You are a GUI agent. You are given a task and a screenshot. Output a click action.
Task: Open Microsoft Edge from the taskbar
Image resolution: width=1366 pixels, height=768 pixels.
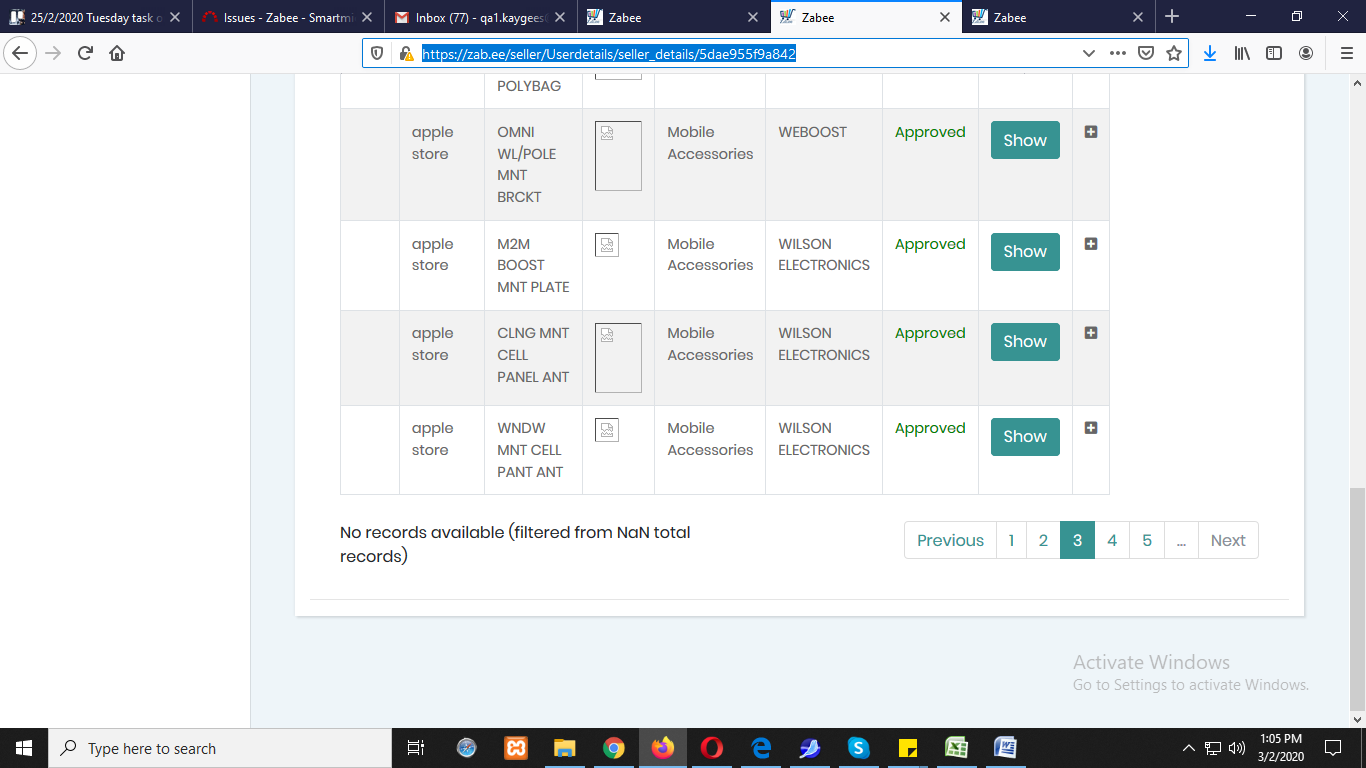(x=761, y=748)
